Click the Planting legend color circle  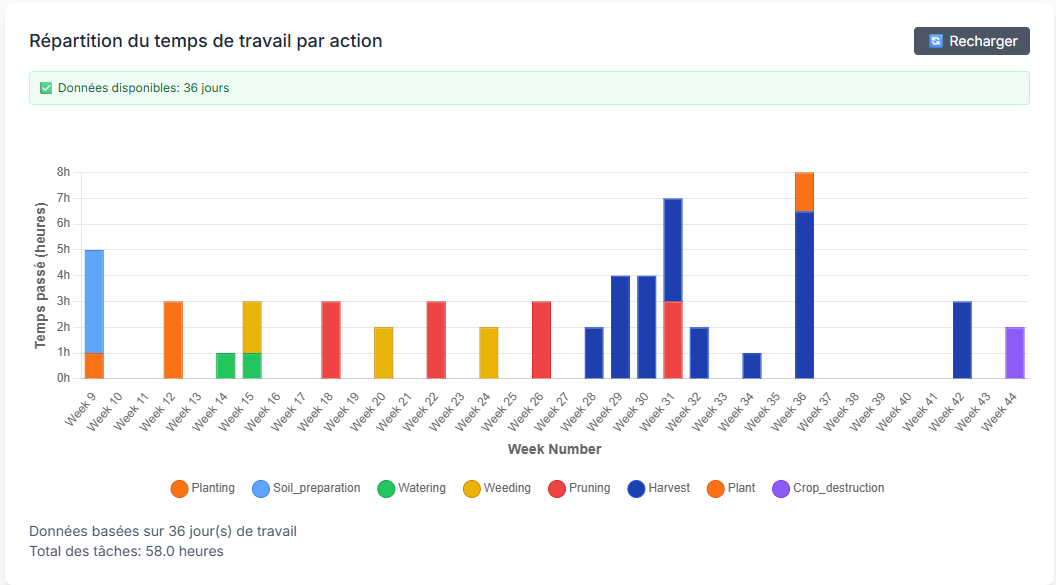179,488
